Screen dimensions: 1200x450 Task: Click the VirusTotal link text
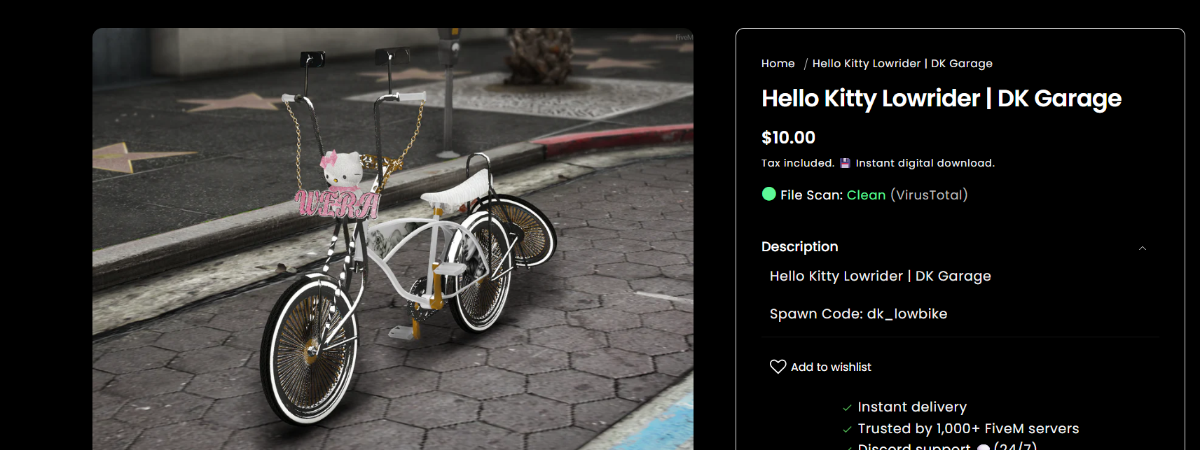929,195
